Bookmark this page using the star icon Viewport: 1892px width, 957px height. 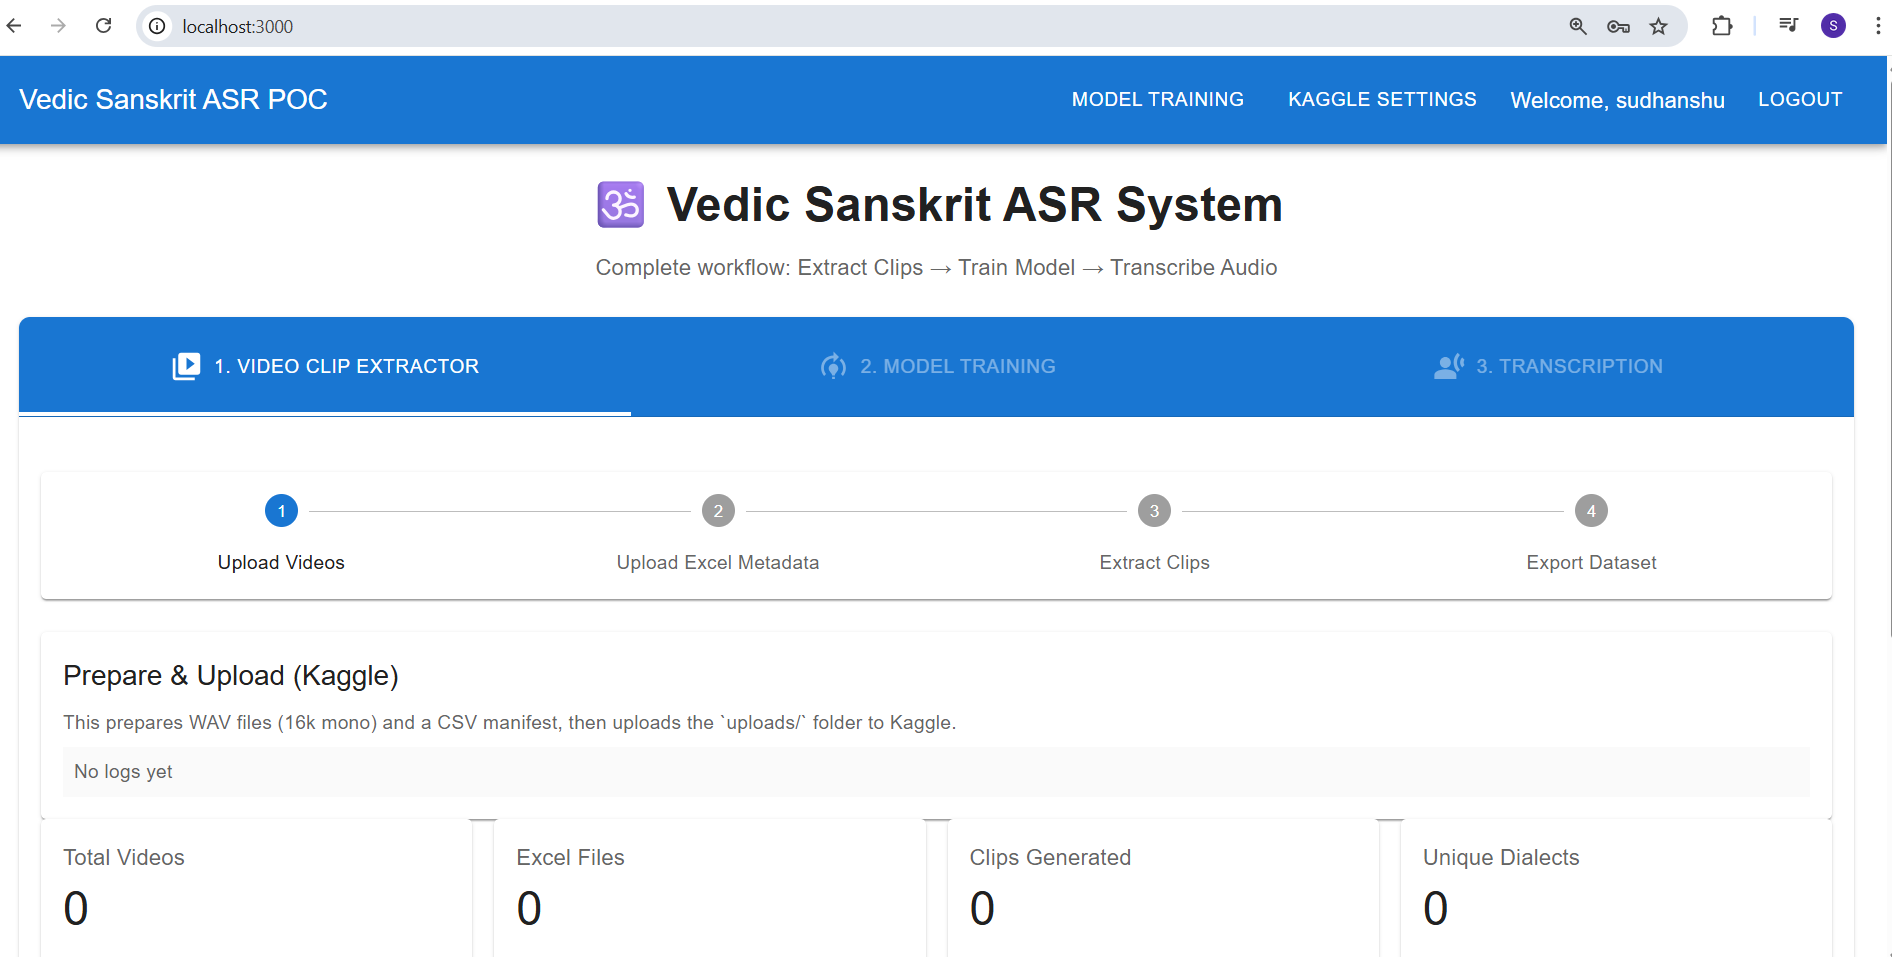(1660, 26)
